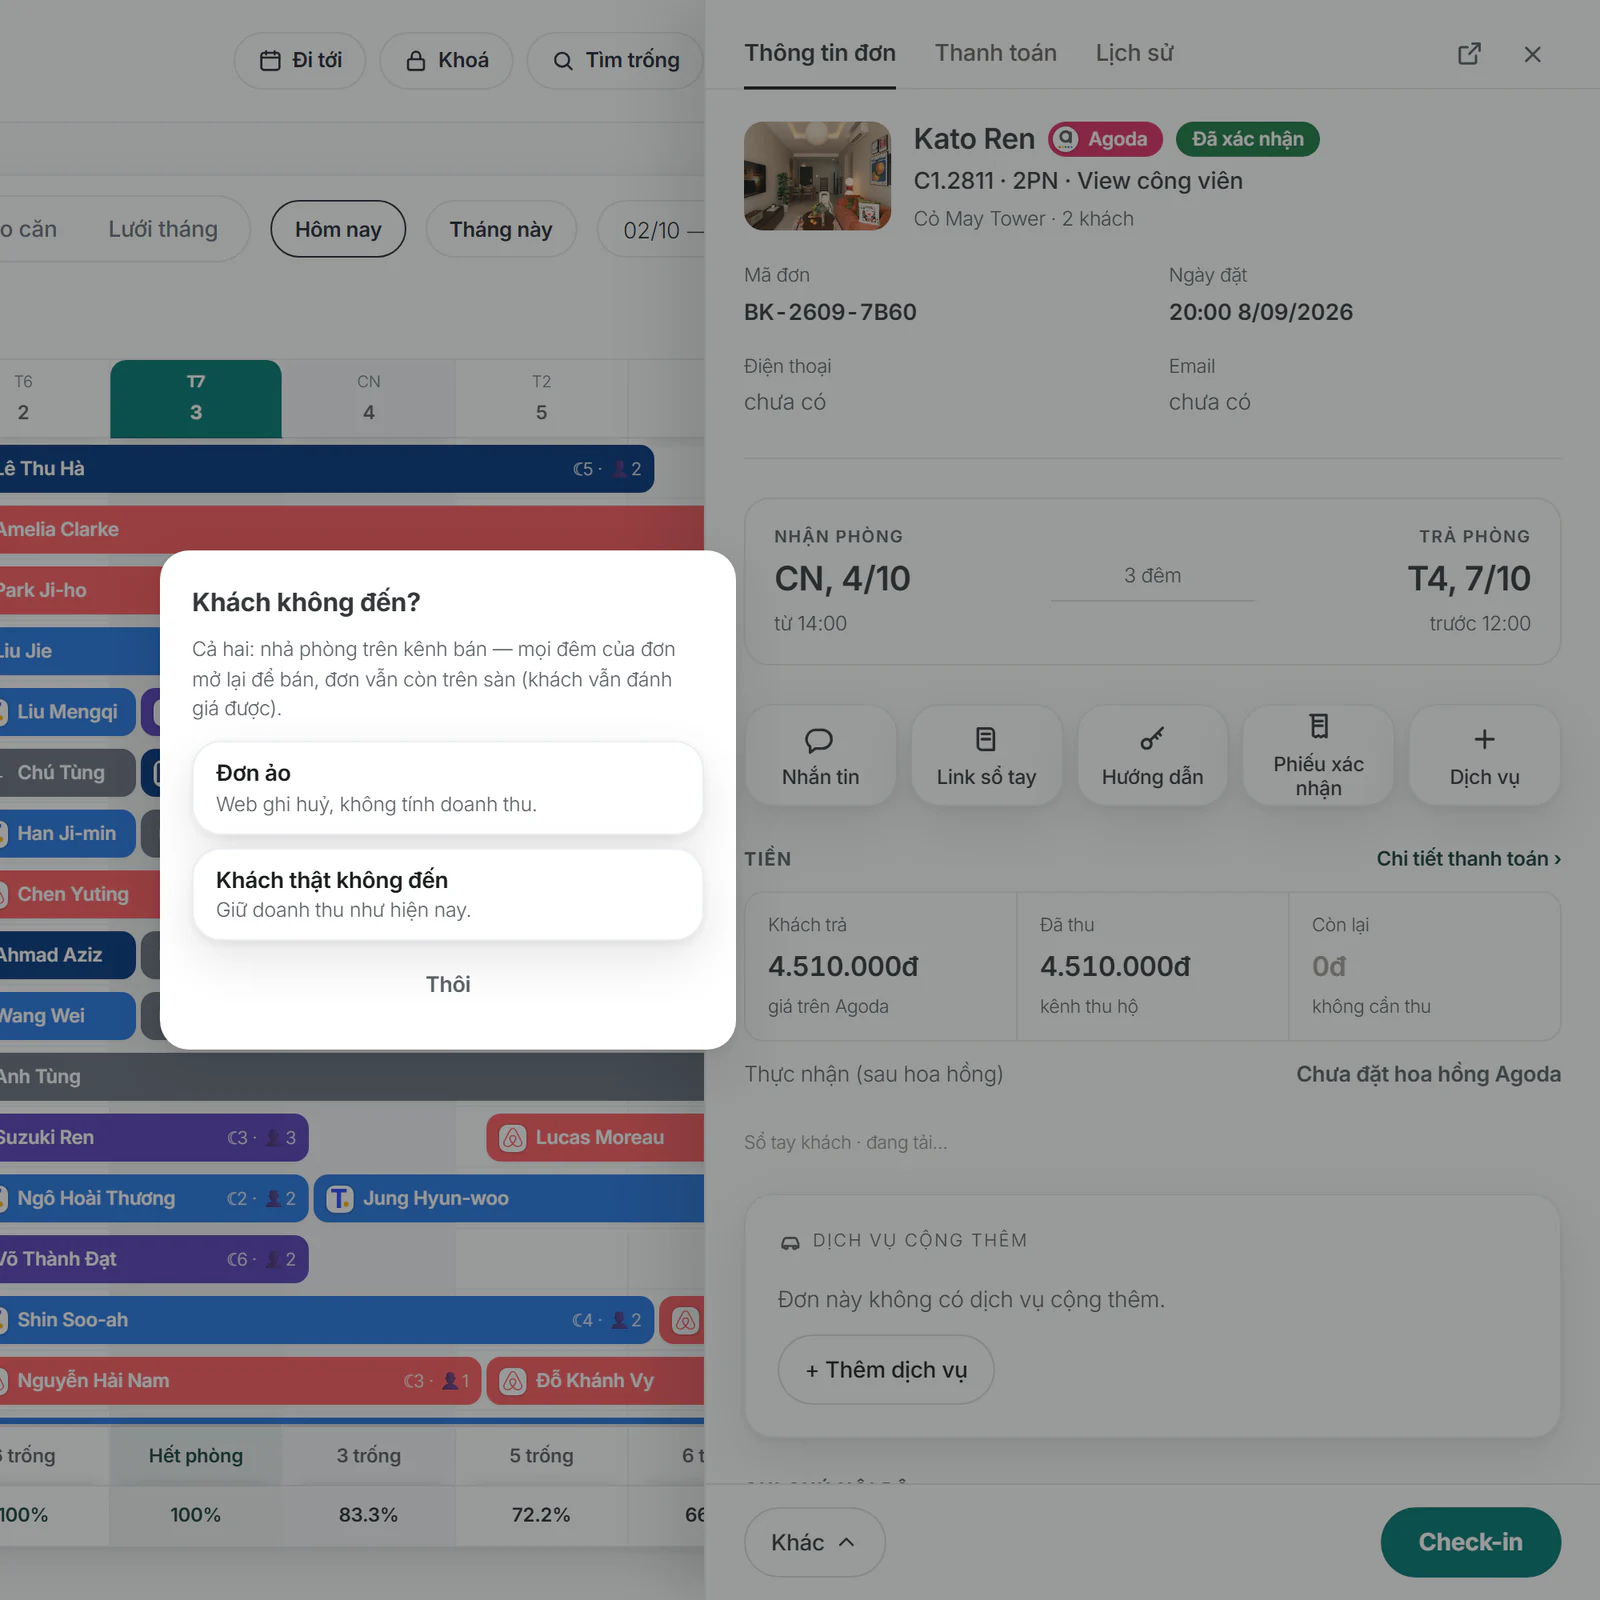The width and height of the screenshot is (1600, 1600).
Task: Open Link sổ tay shortcut
Action: click(x=986, y=756)
